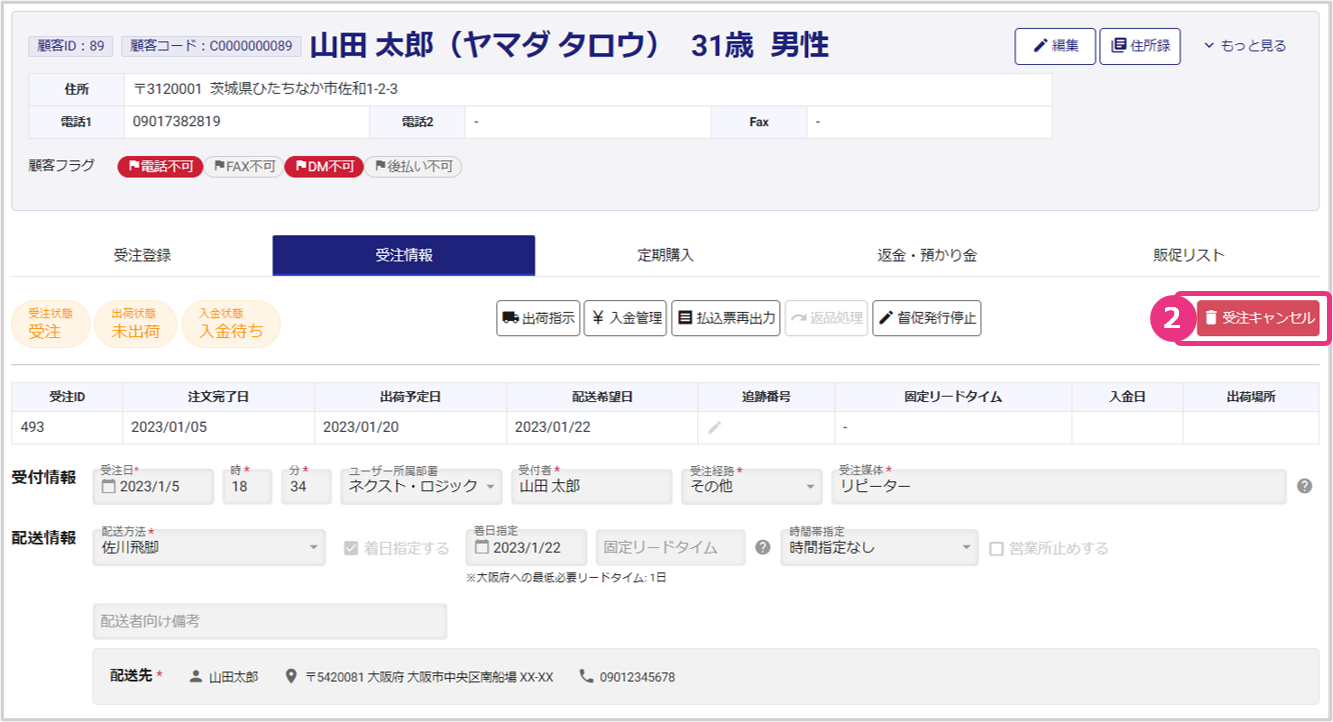Toggle the 電話不可 customer flag
This screenshot has width=1333, height=722.
point(160,167)
